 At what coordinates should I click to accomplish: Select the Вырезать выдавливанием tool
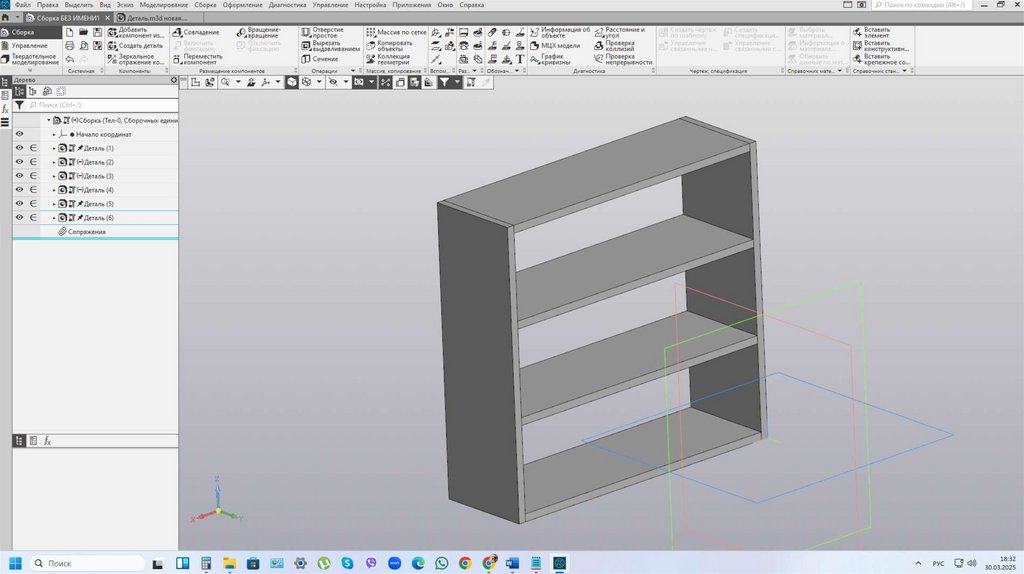[x=306, y=46]
